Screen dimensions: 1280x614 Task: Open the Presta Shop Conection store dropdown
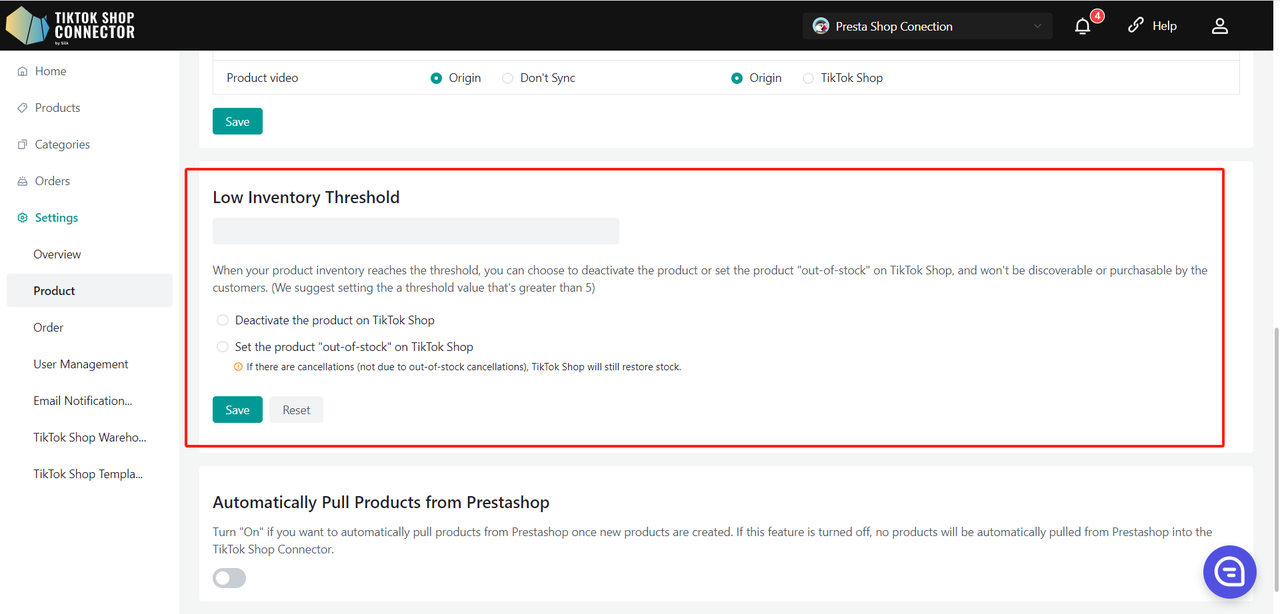[927, 26]
